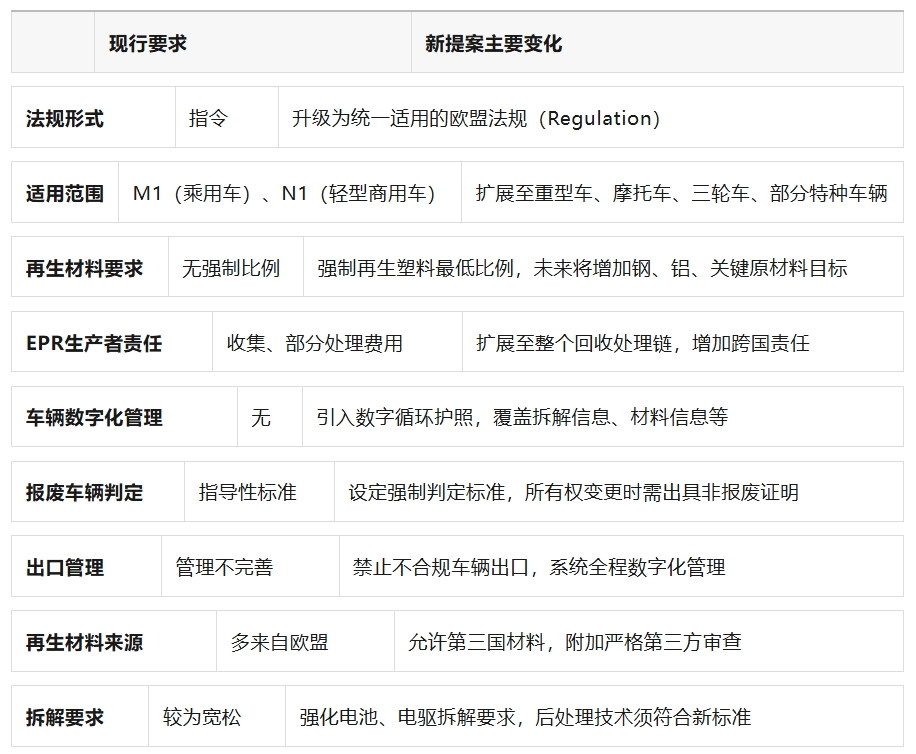Screen dimensions: 916x754
Task: Select the 适用范围 row label
Action: point(65,194)
